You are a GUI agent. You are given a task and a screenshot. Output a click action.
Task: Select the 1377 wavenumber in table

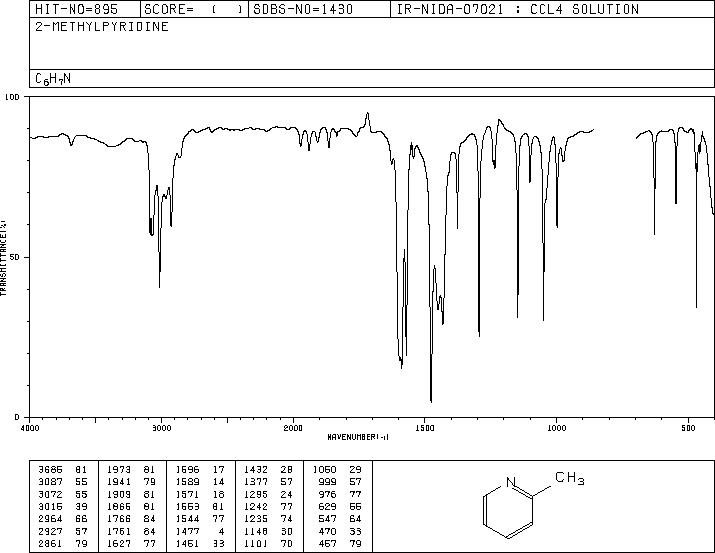click(x=256, y=482)
